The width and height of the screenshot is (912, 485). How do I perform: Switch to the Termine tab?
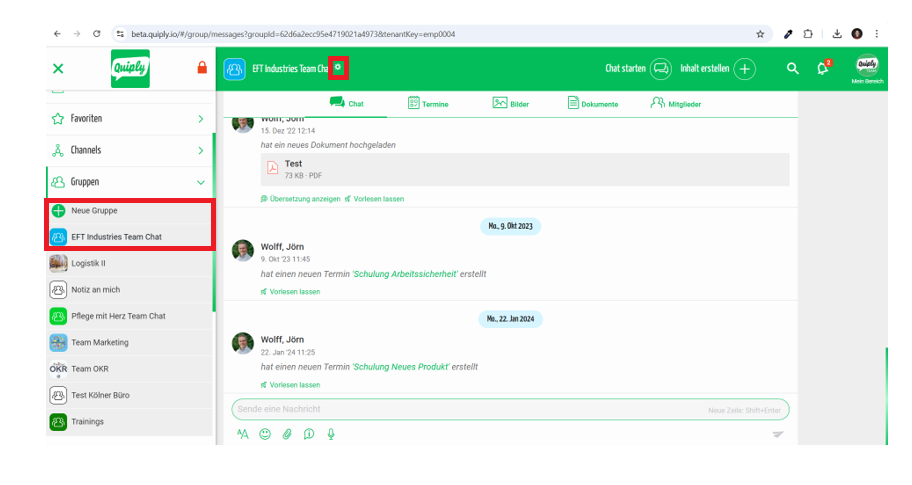(428, 104)
